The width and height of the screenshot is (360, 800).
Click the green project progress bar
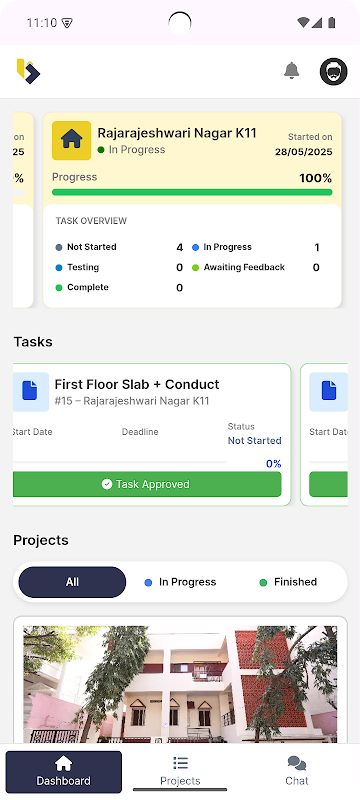tap(192, 192)
